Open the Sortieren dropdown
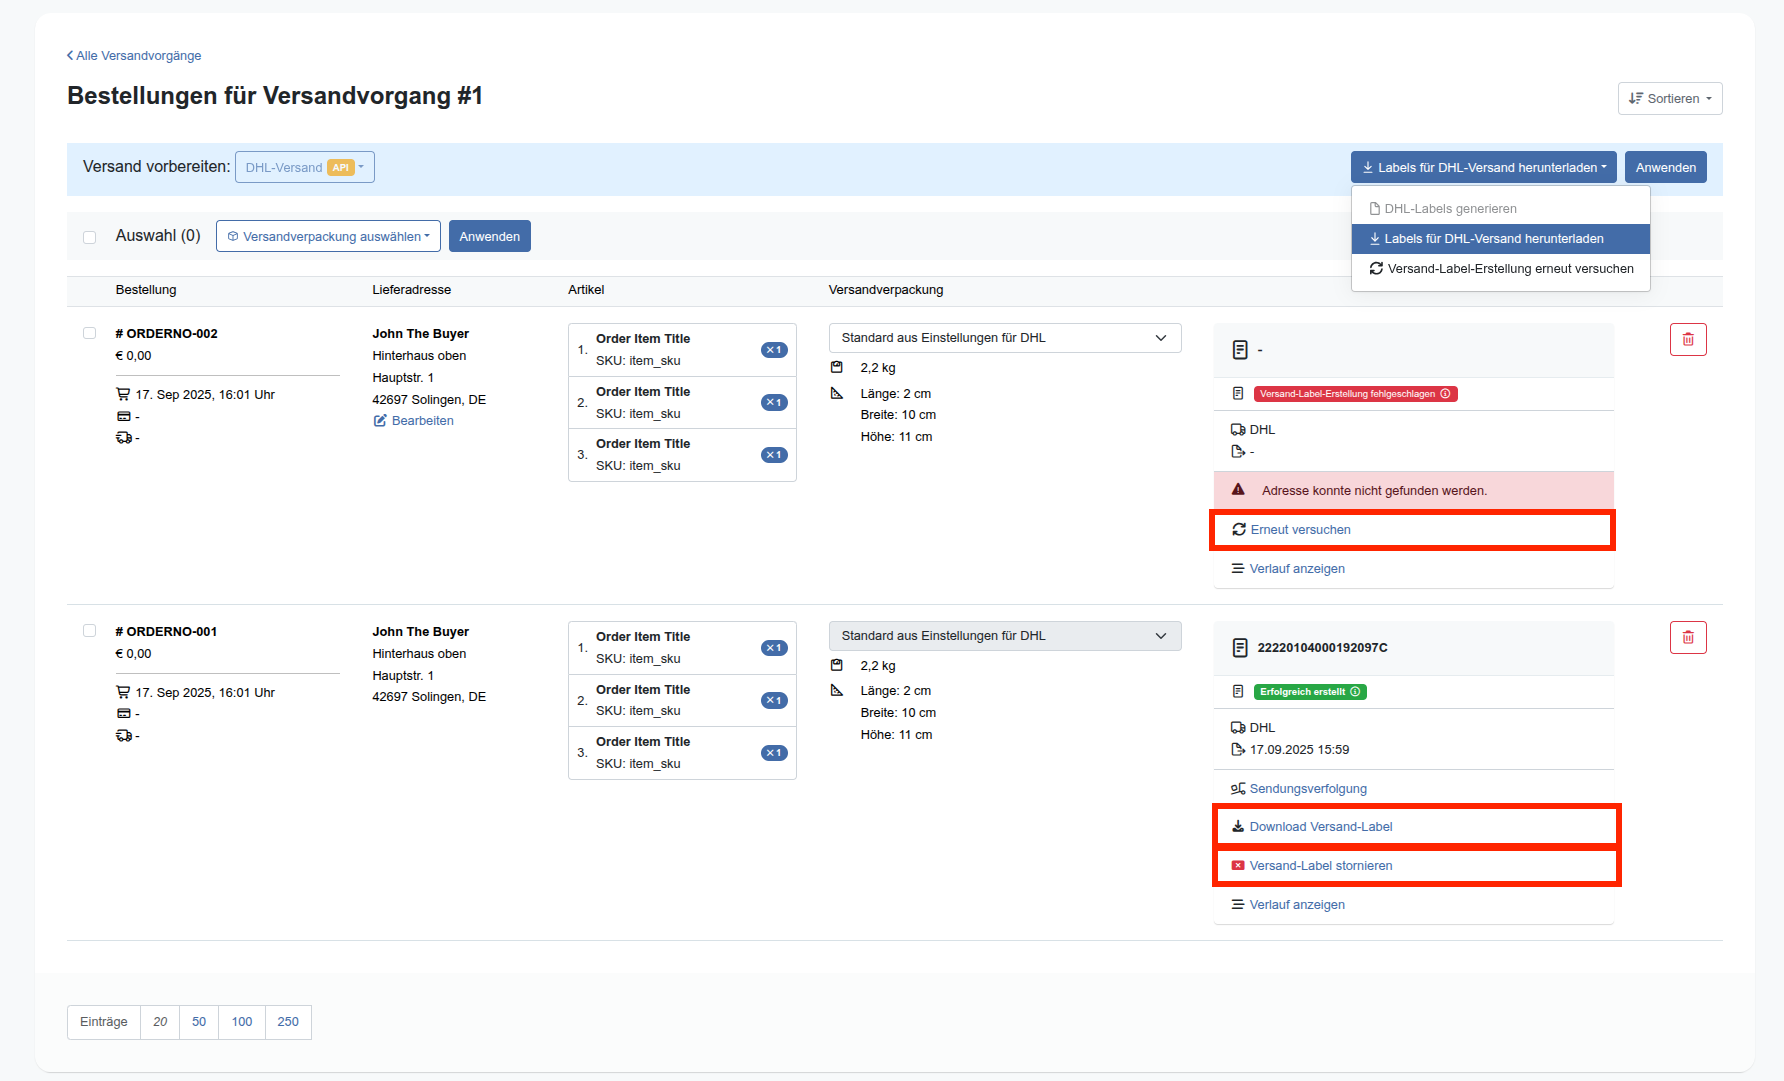 (1670, 99)
